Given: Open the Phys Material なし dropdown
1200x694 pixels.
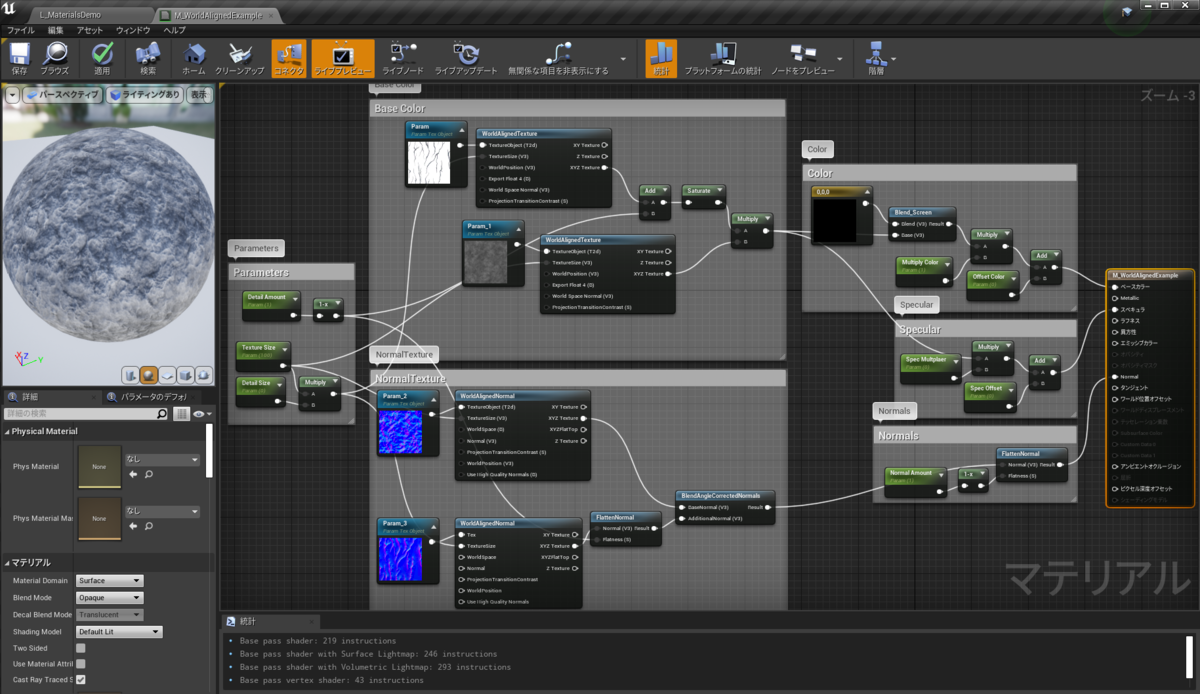Looking at the screenshot, I should click(162, 460).
